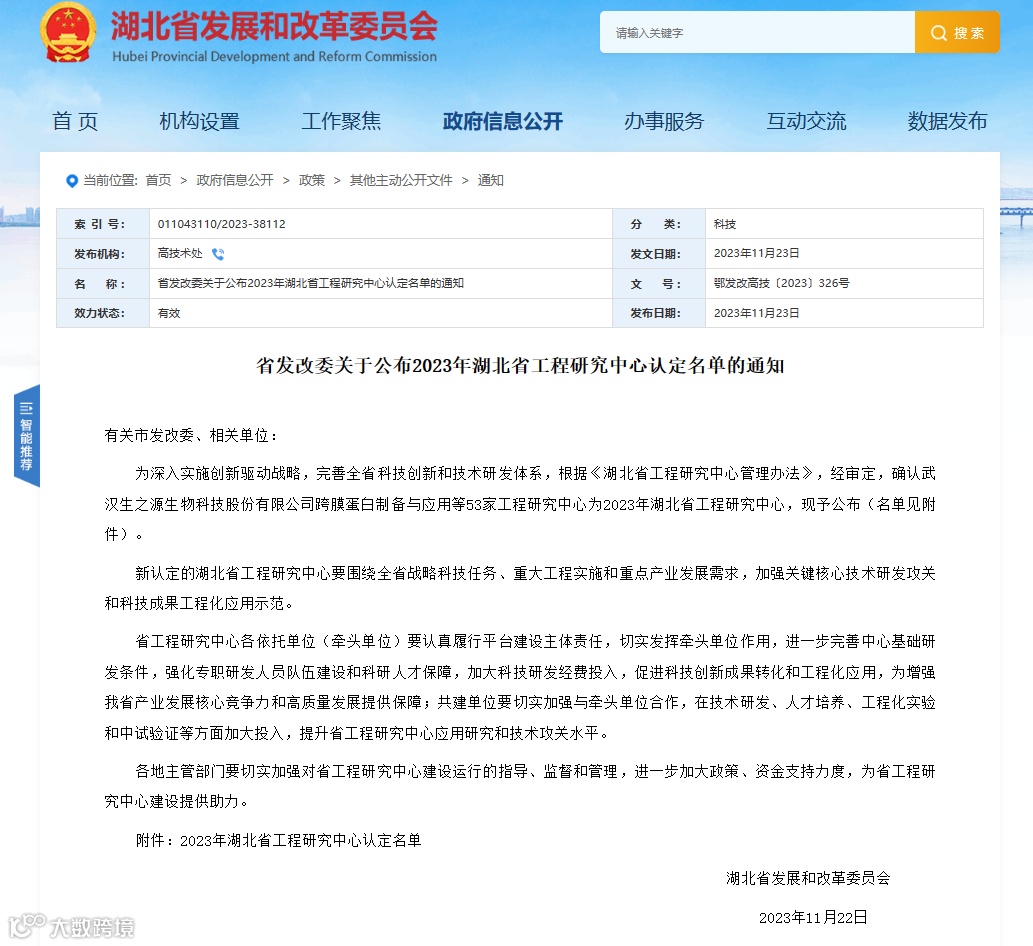
Task: Click the 索引号 label cell
Action: click(103, 224)
